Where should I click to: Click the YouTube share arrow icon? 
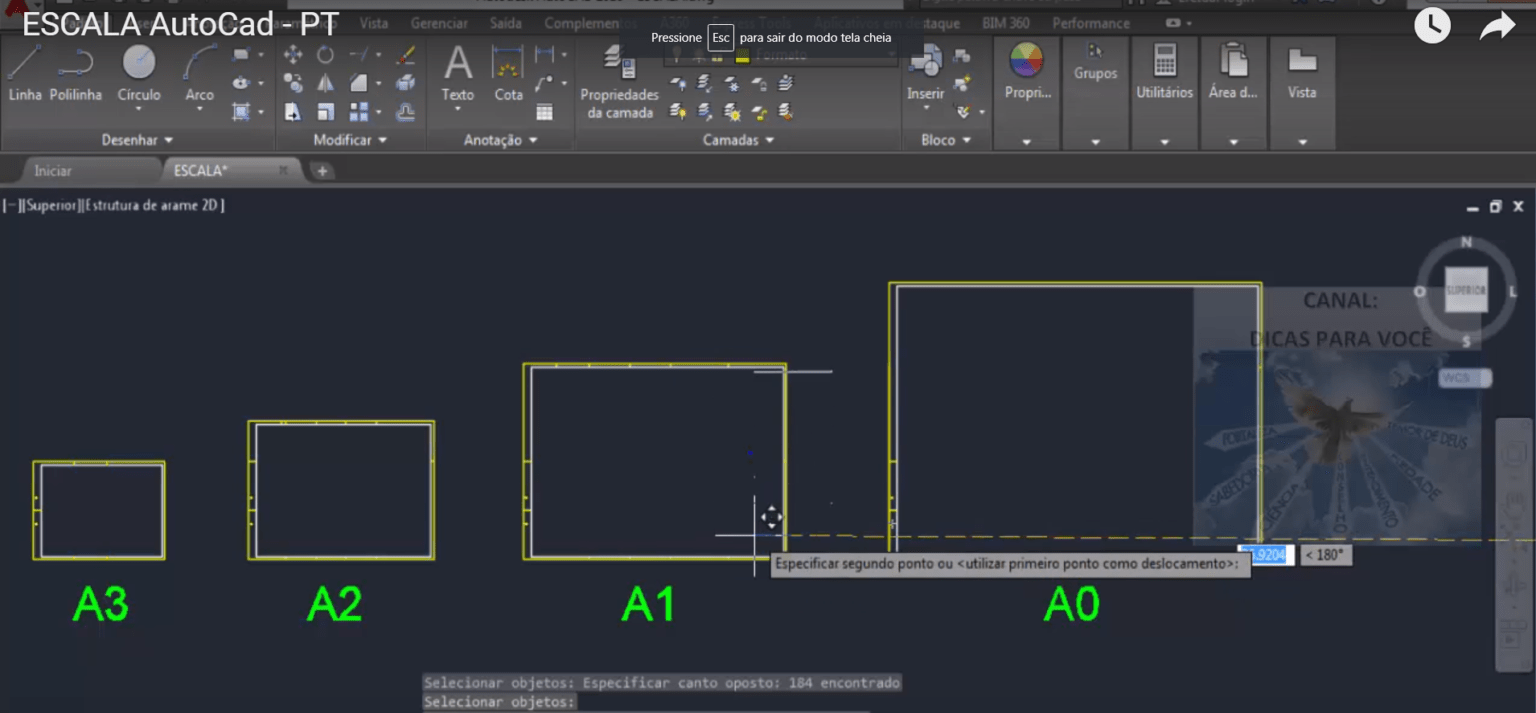[1497, 25]
